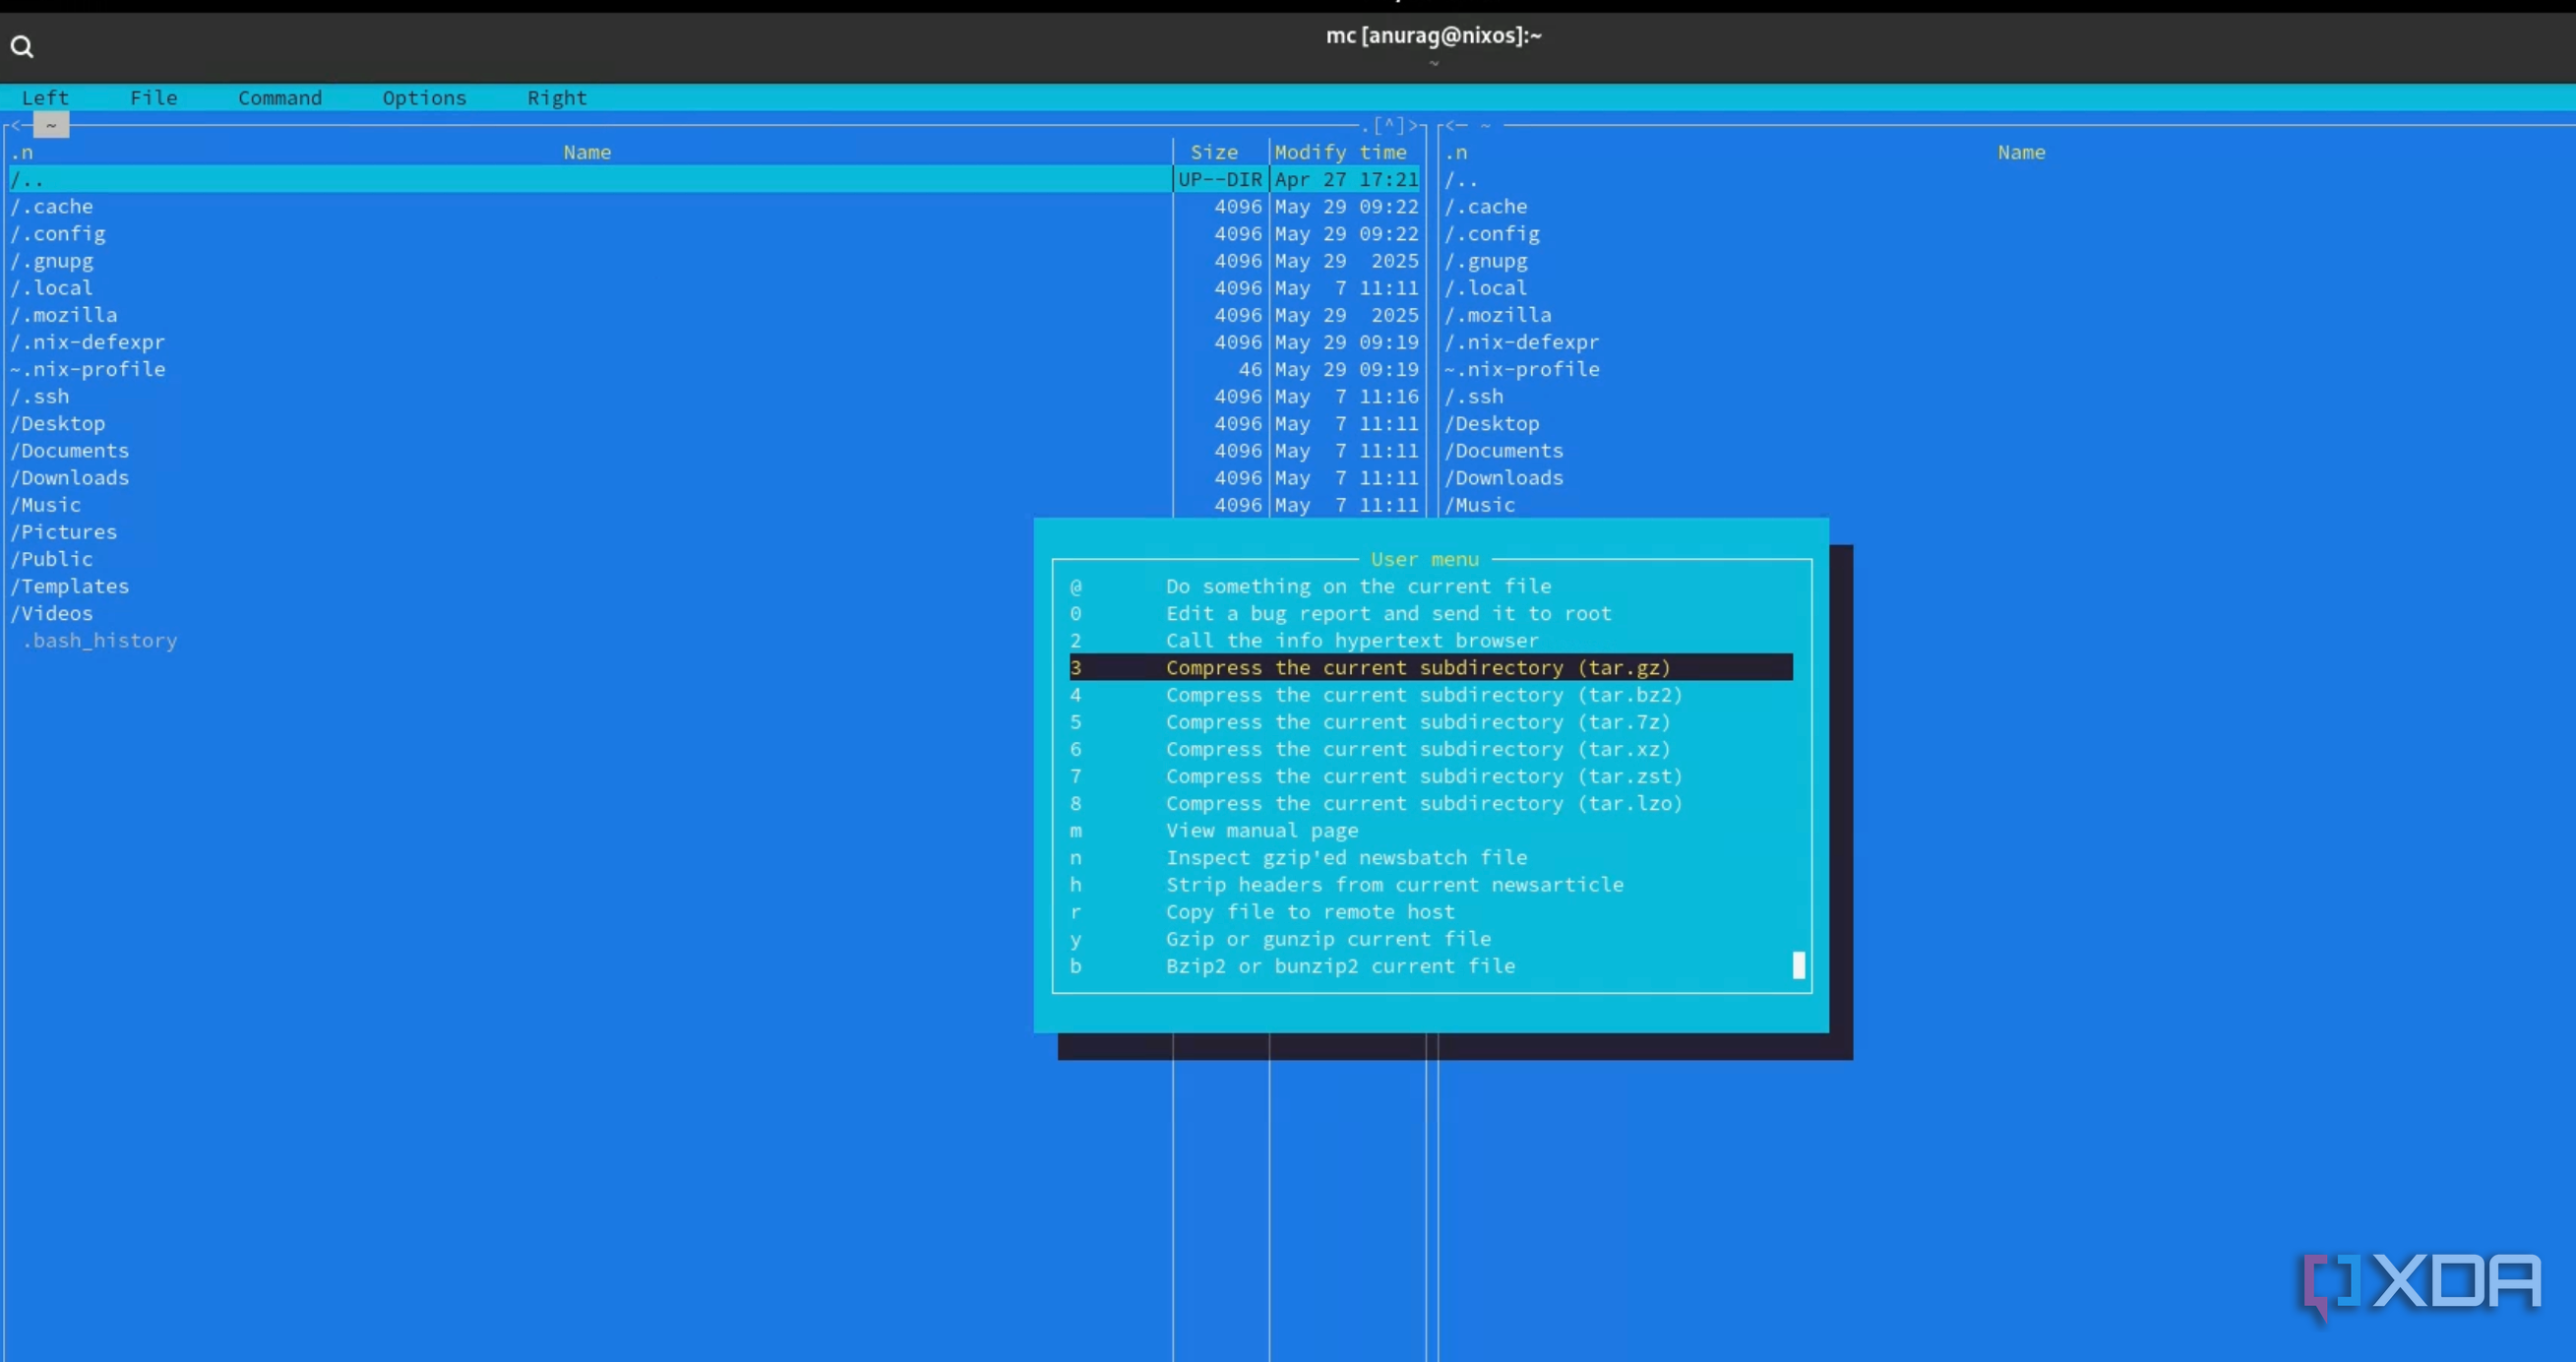Choose Compress current subdirectory (tar.zst) entry

point(1431,776)
